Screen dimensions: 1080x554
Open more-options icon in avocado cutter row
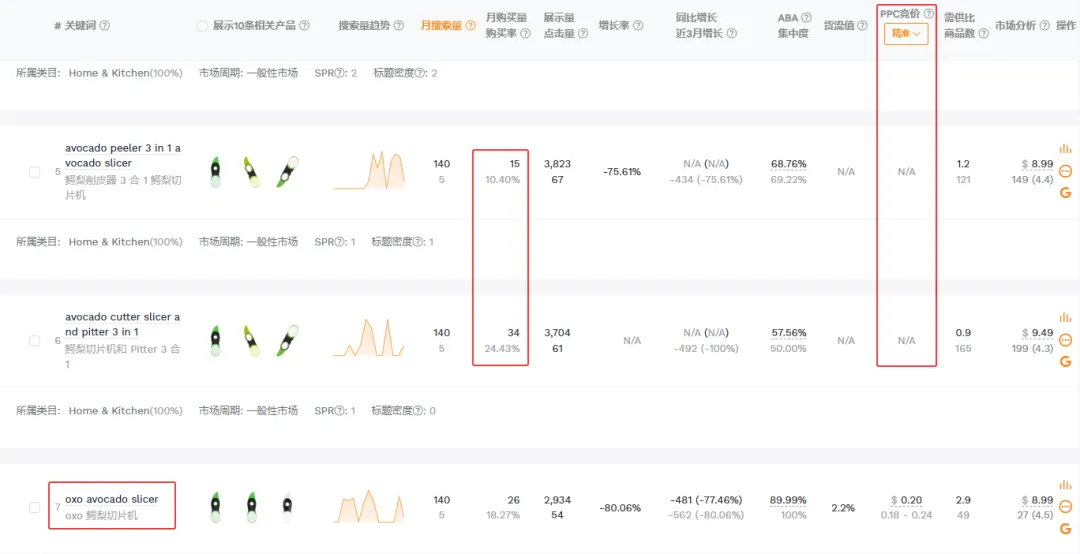[1066, 340]
